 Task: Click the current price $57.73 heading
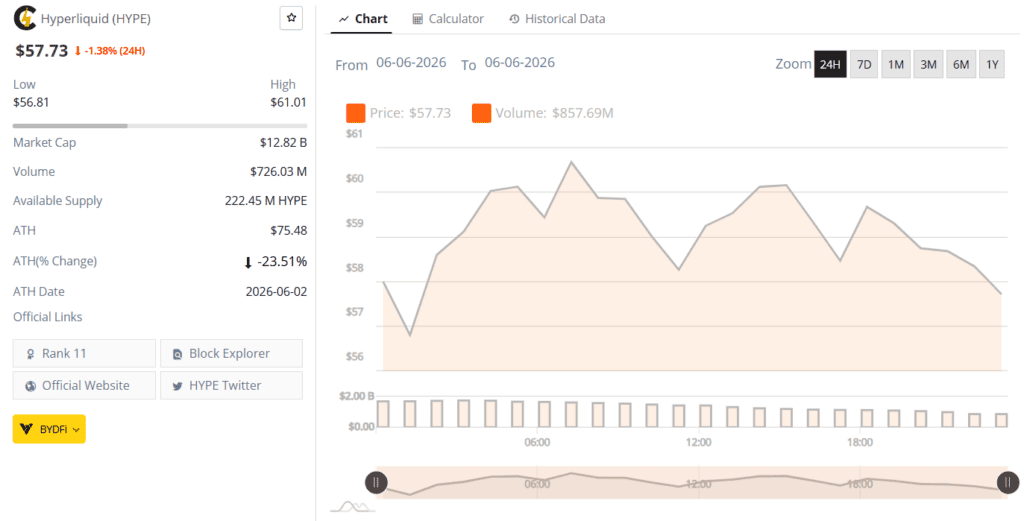(41, 50)
